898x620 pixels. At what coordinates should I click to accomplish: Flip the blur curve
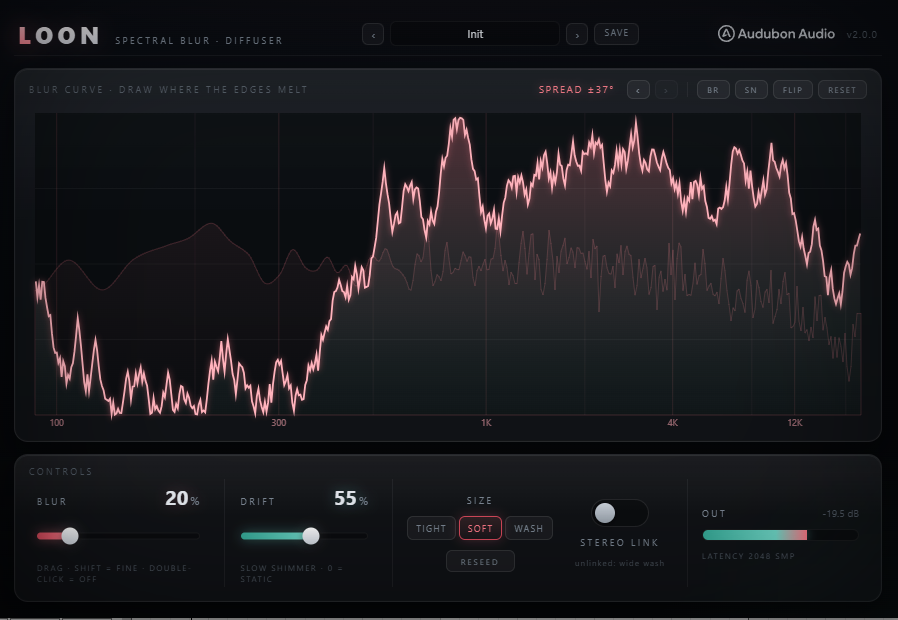click(x=793, y=90)
